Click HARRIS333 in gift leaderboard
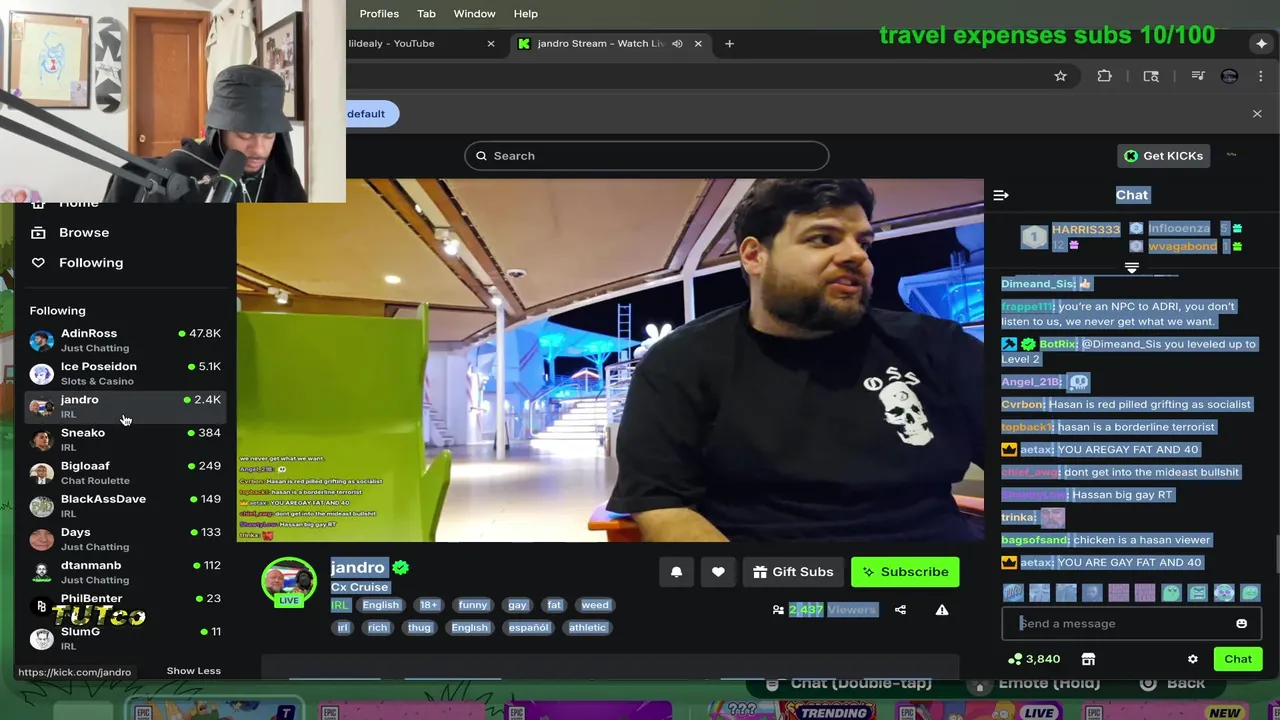 click(1086, 230)
